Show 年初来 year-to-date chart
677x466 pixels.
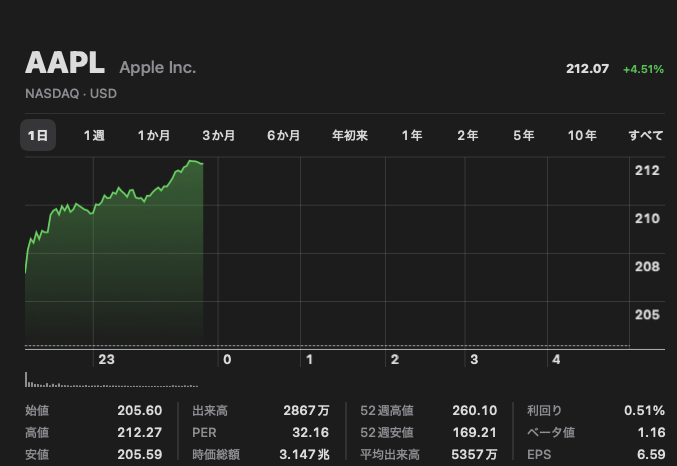(x=350, y=136)
